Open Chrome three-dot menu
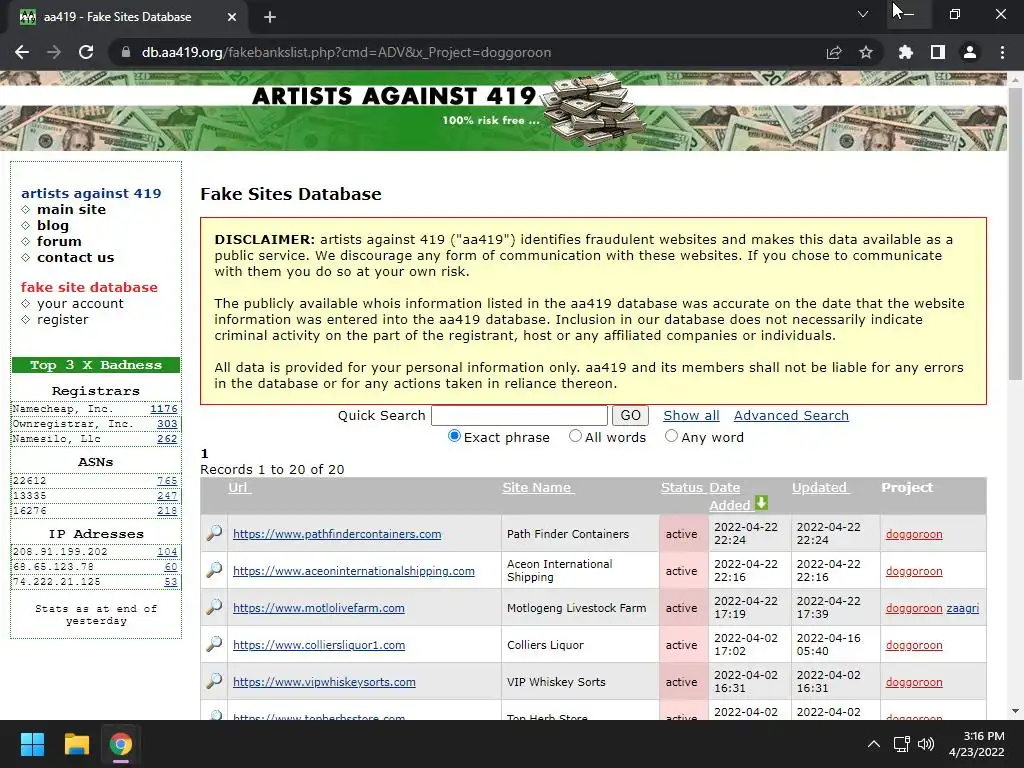 point(1002,52)
